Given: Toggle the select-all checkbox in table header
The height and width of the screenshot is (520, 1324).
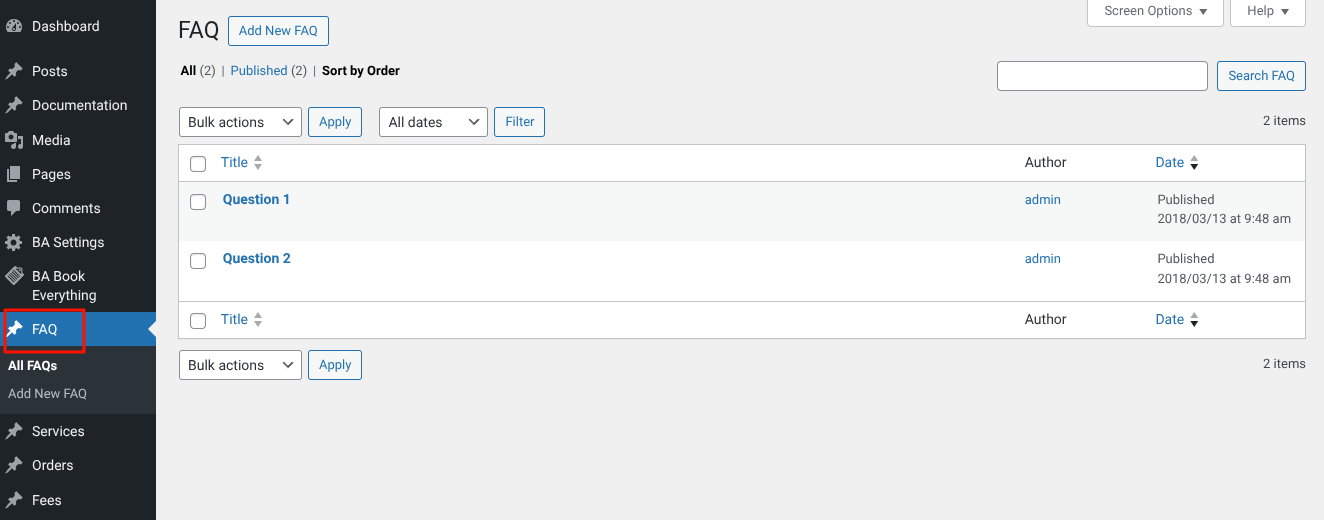Looking at the screenshot, I should [x=198, y=163].
